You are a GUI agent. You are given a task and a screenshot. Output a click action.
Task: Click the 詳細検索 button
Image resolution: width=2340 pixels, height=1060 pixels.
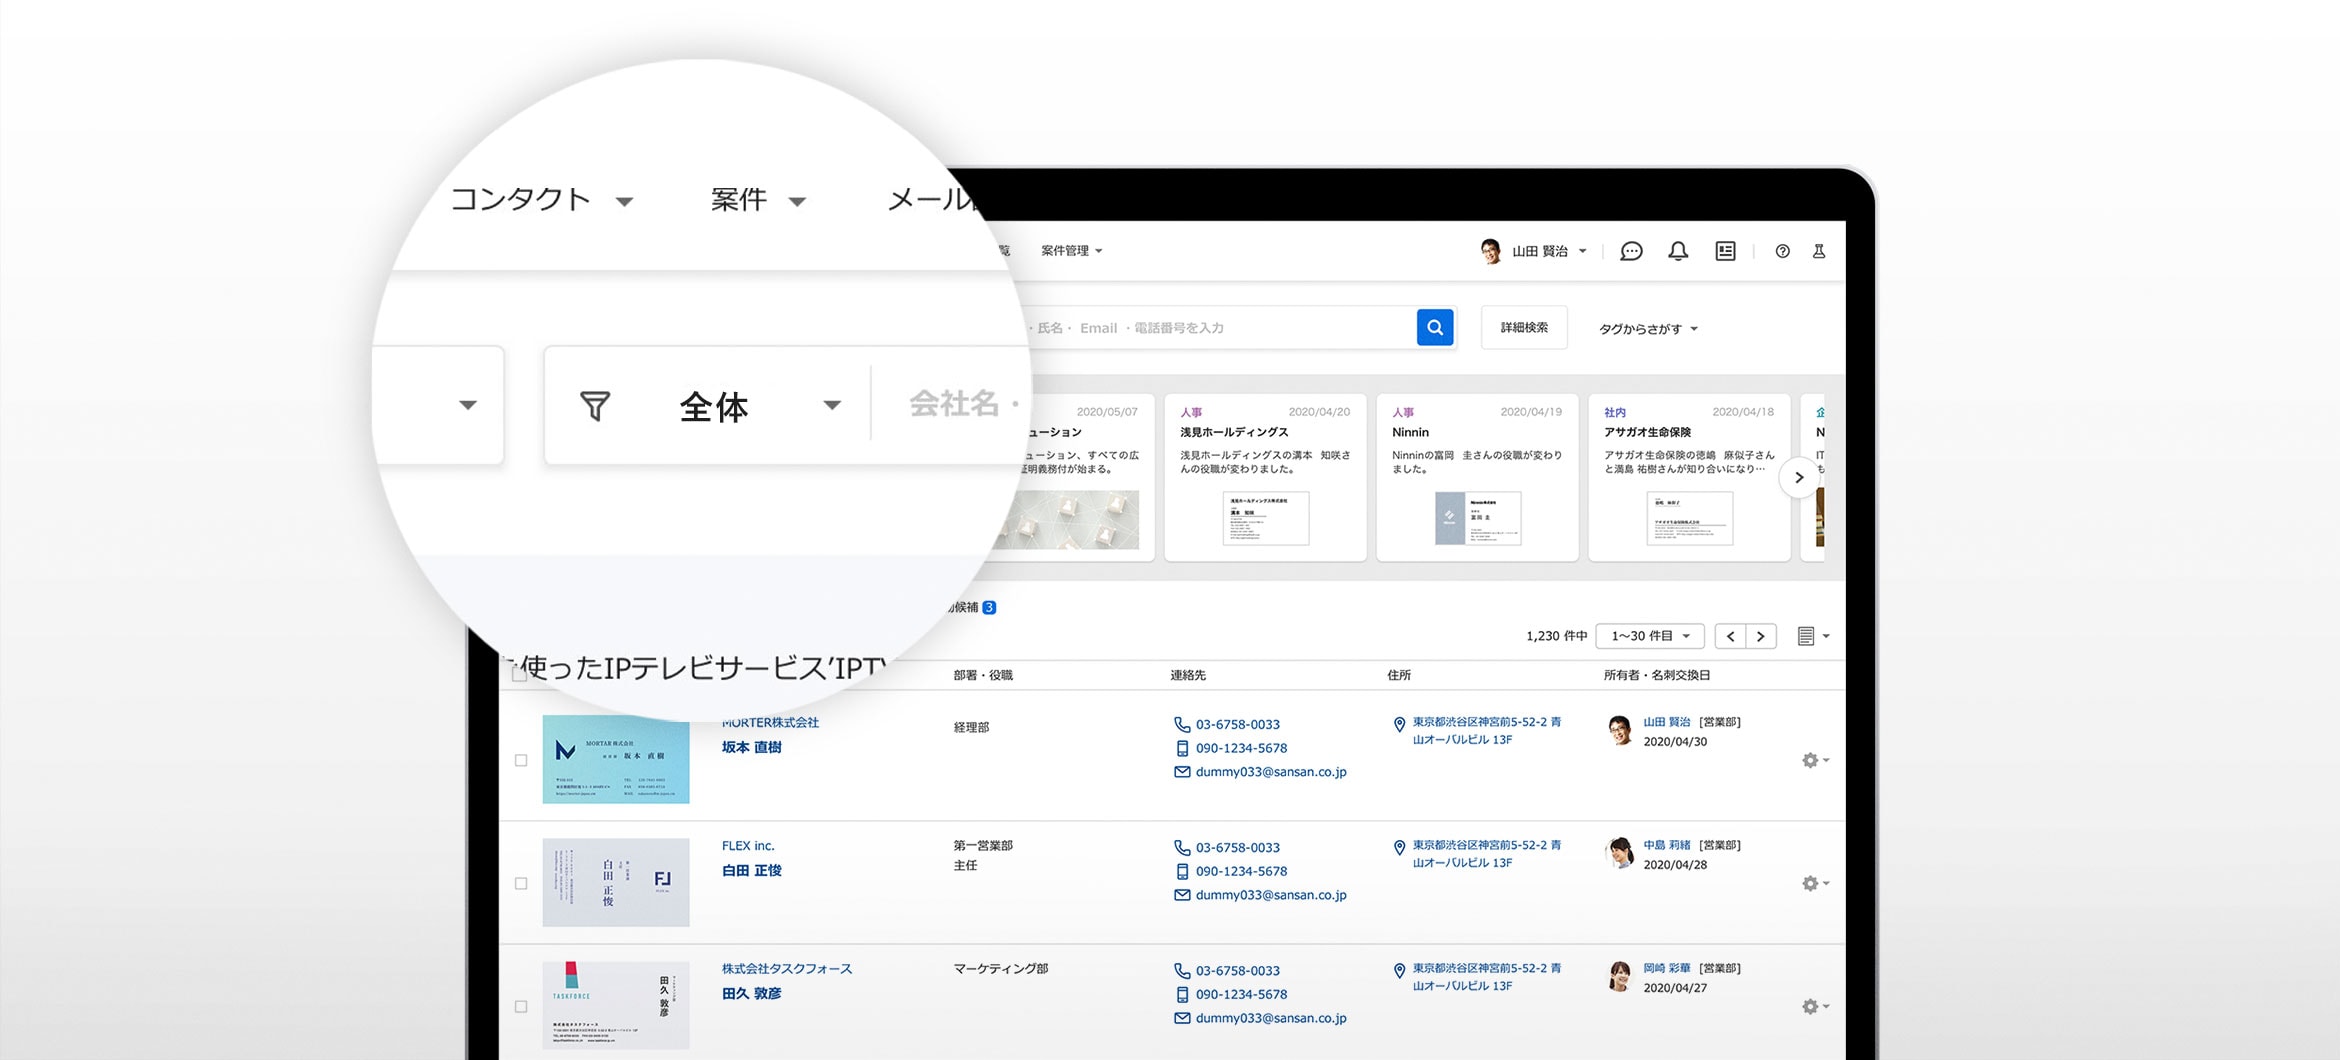pyautogui.click(x=1524, y=327)
